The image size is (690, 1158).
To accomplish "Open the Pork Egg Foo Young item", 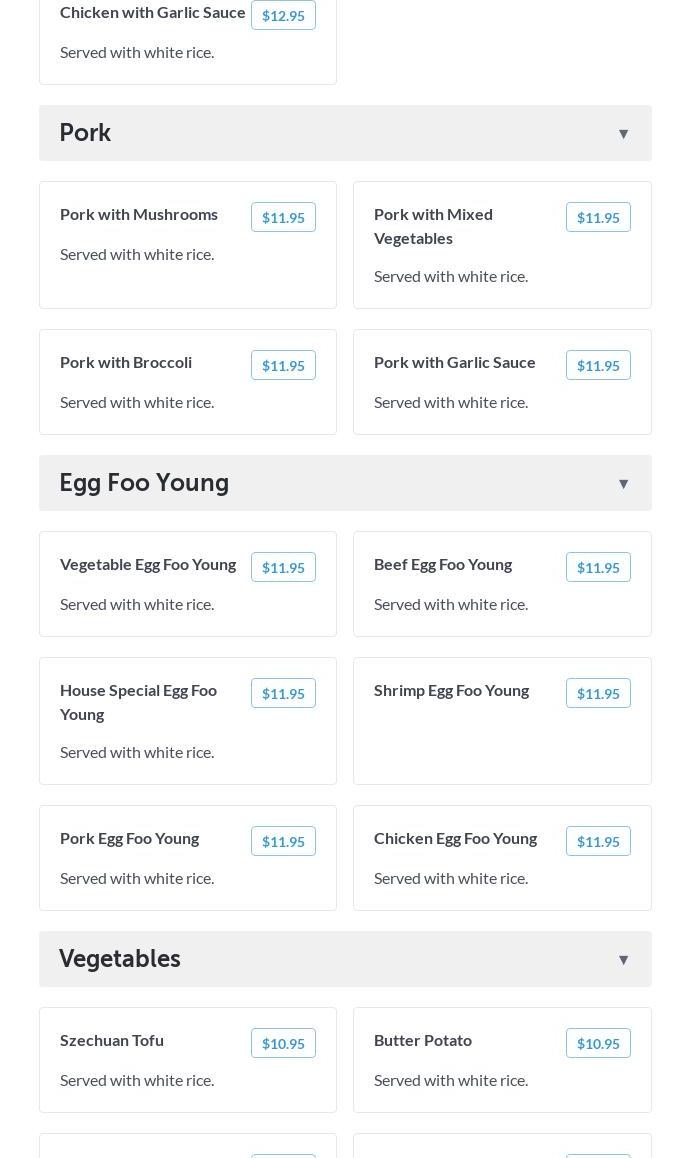I will pyautogui.click(x=129, y=838).
